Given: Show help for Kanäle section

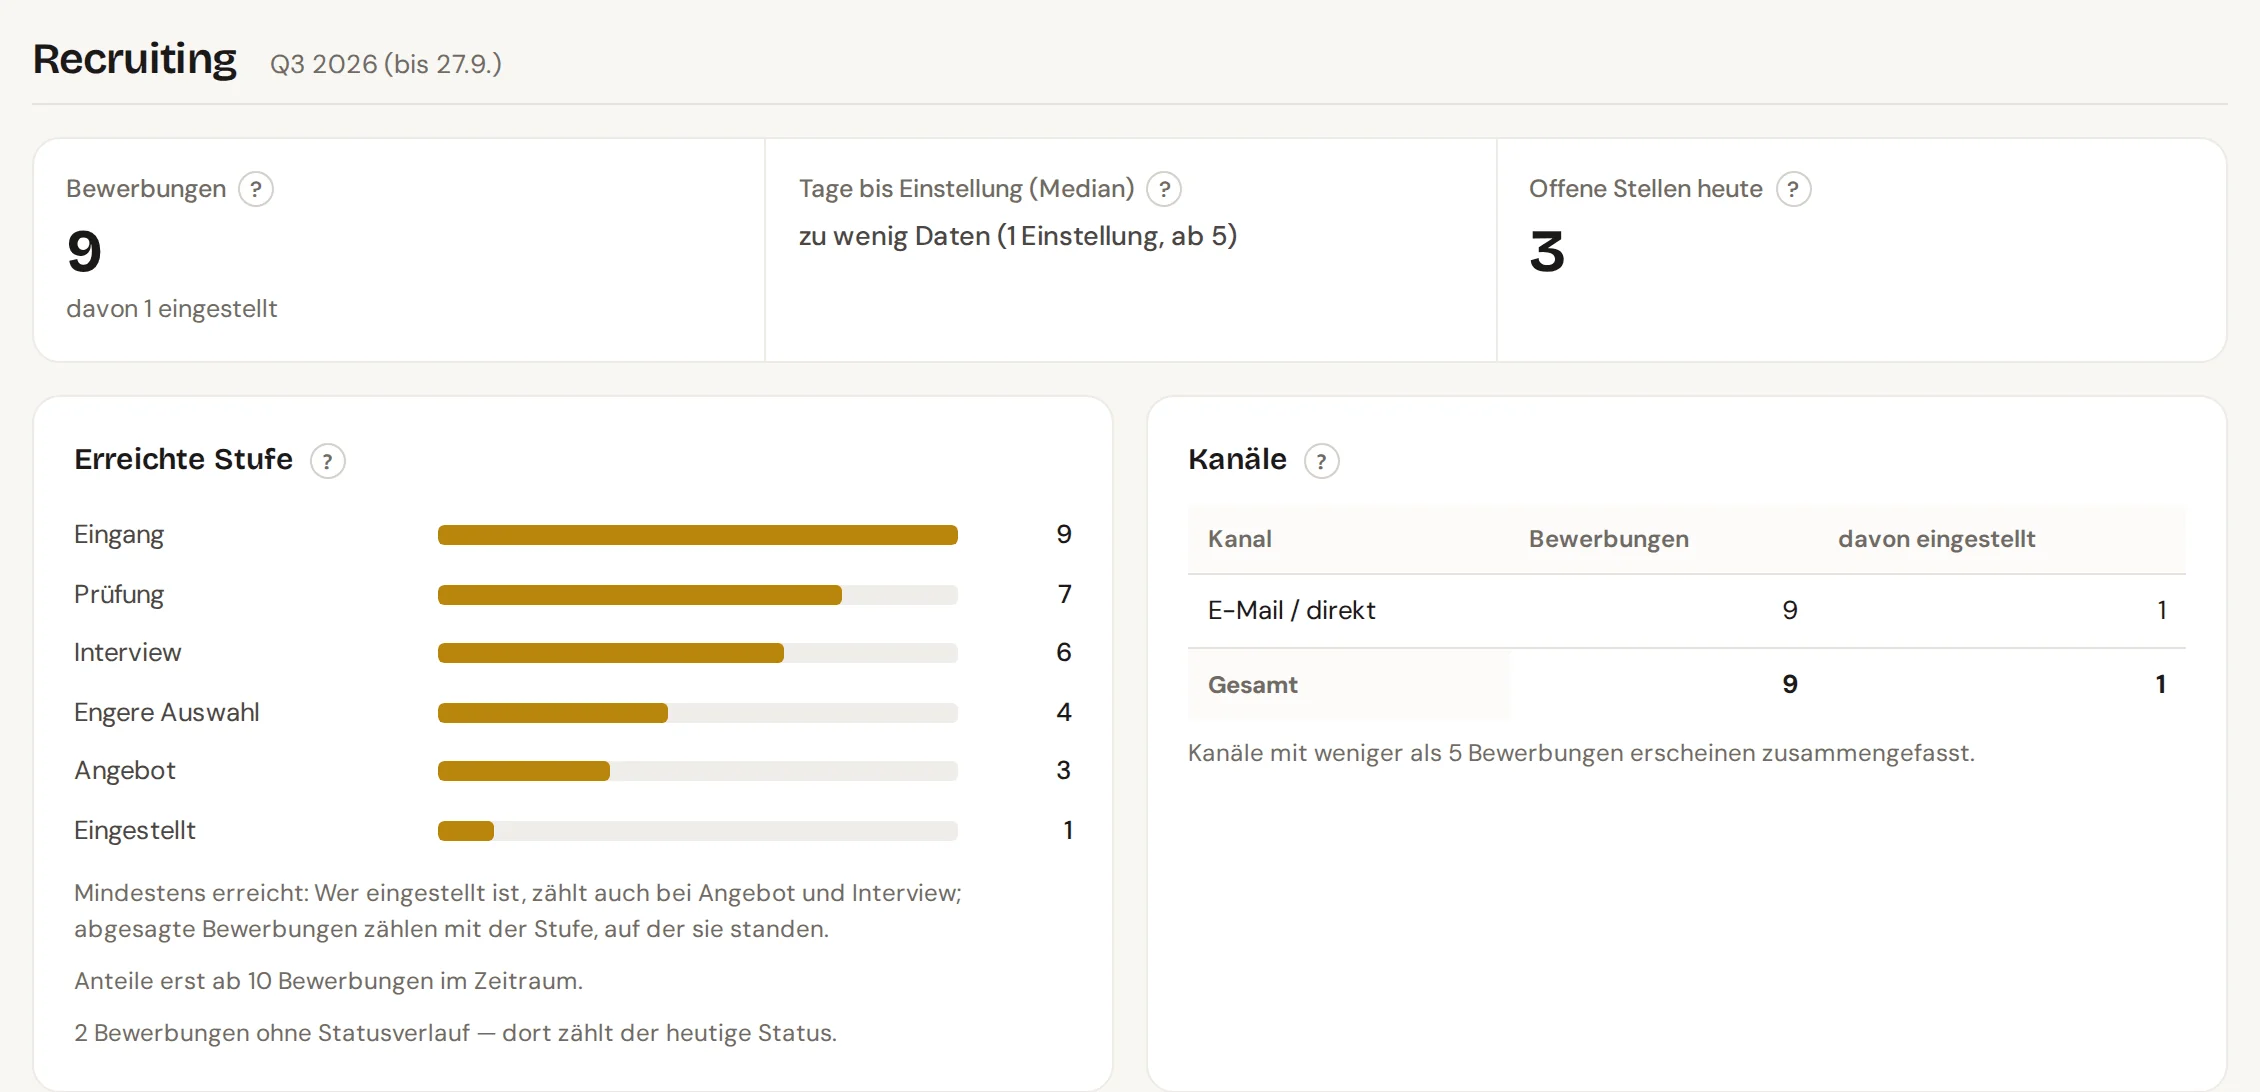Looking at the screenshot, I should [1321, 461].
